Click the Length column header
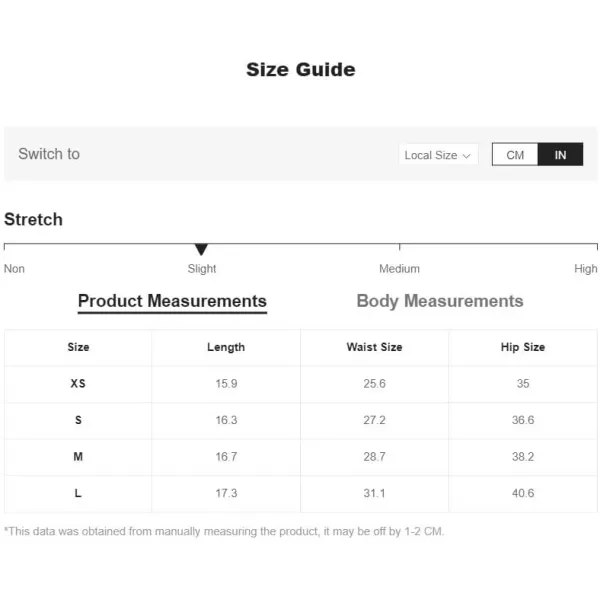Image resolution: width=600 pixels, height=600 pixels. coord(226,347)
